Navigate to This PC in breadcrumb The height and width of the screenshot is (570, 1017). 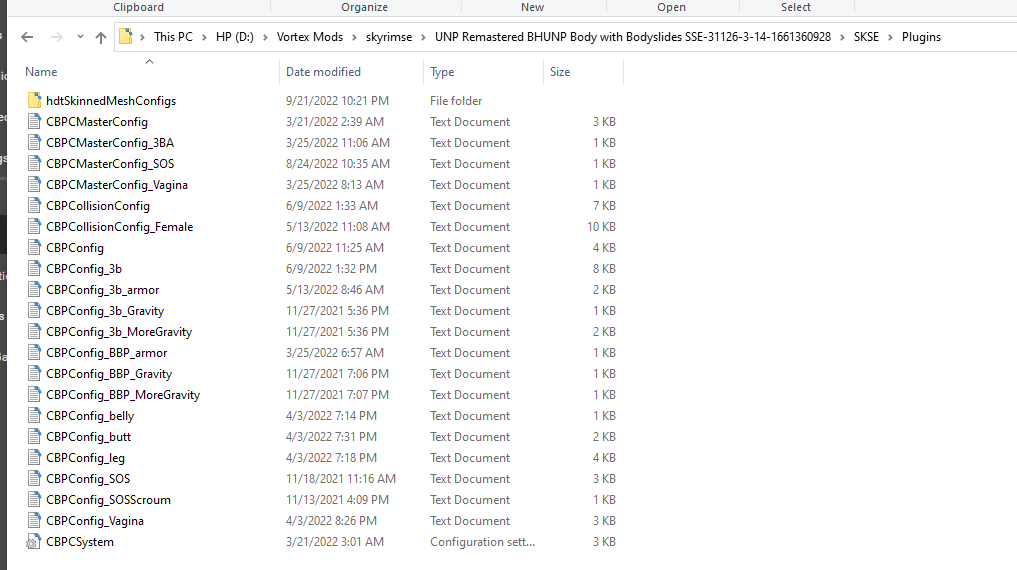[x=173, y=37]
